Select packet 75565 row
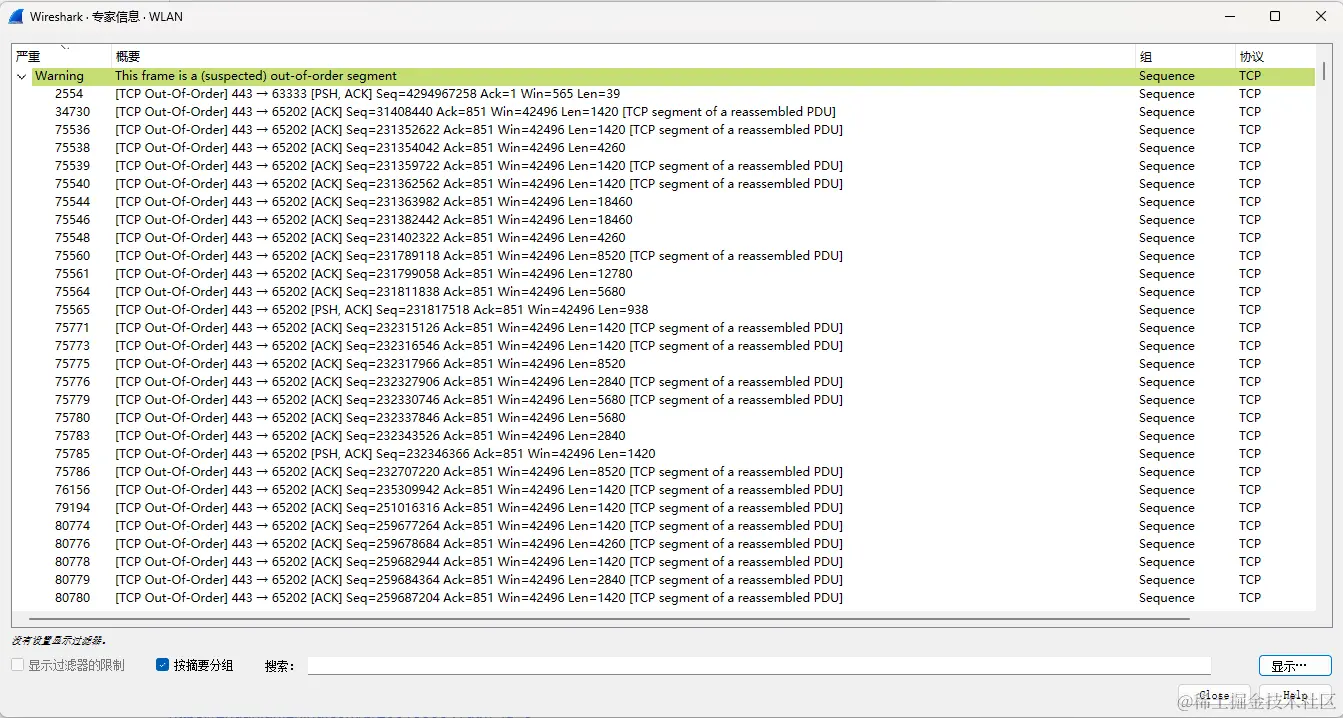 coord(663,310)
